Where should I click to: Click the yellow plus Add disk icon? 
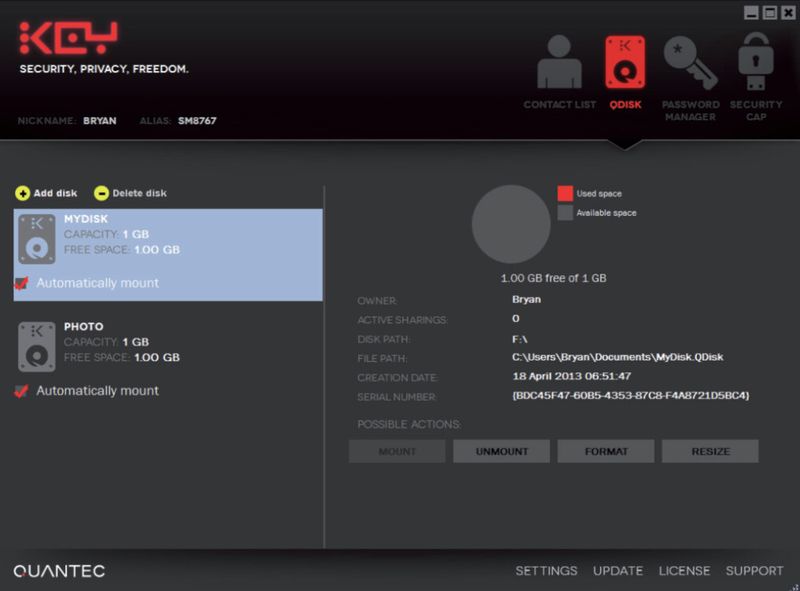tap(22, 193)
